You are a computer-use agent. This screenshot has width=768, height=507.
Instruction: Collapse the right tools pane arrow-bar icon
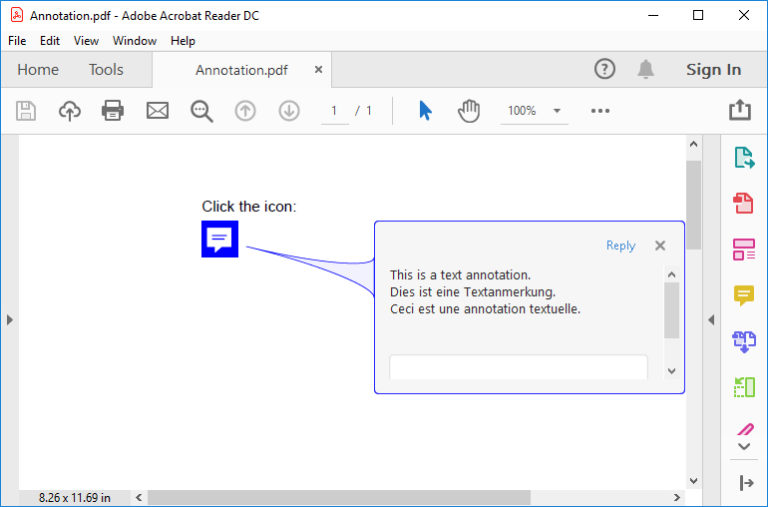[x=746, y=483]
